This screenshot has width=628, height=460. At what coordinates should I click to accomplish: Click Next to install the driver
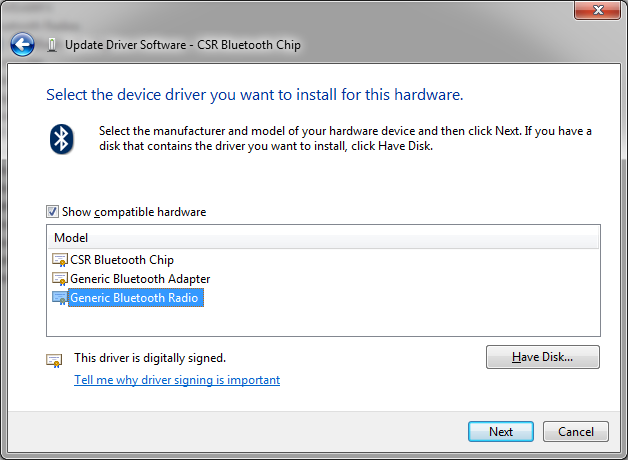coord(501,432)
